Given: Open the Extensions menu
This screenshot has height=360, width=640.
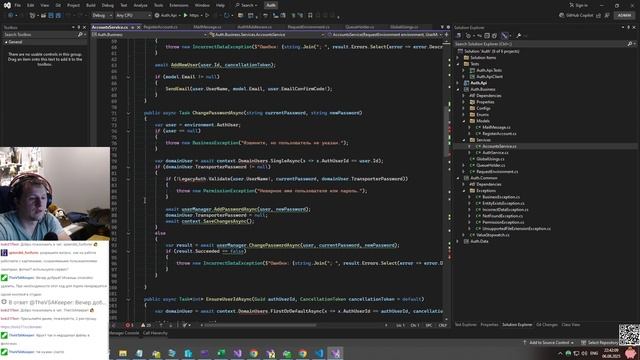Looking at the screenshot, I should [179, 5].
